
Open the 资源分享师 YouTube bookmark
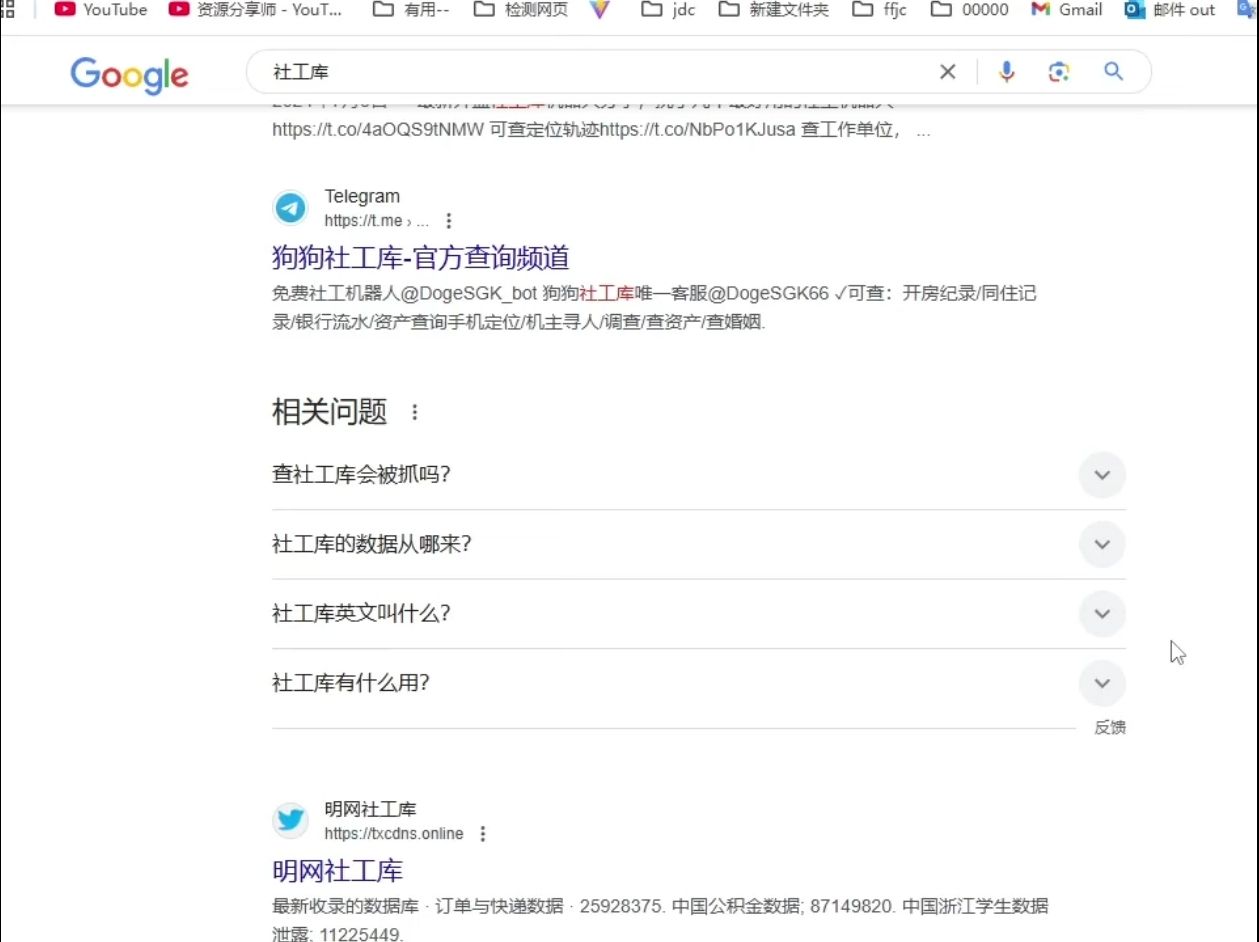tap(256, 10)
